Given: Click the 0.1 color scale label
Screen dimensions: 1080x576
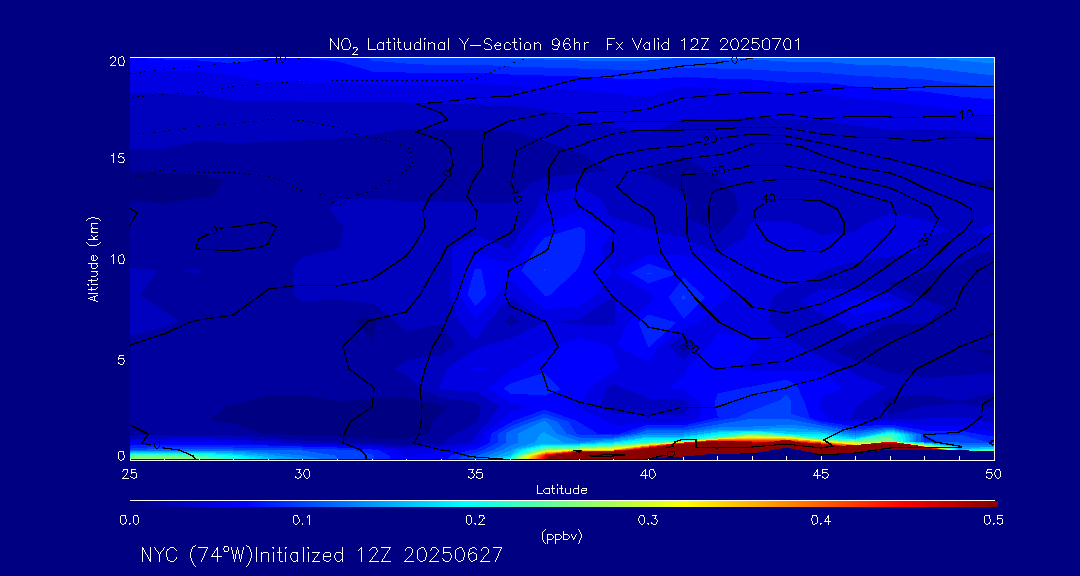Looking at the screenshot, I should [302, 521].
